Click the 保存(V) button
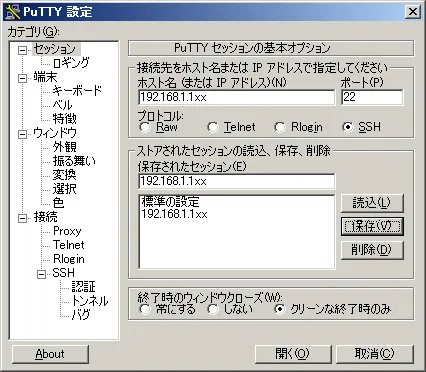Screen dimensions: 426x372 [372, 226]
